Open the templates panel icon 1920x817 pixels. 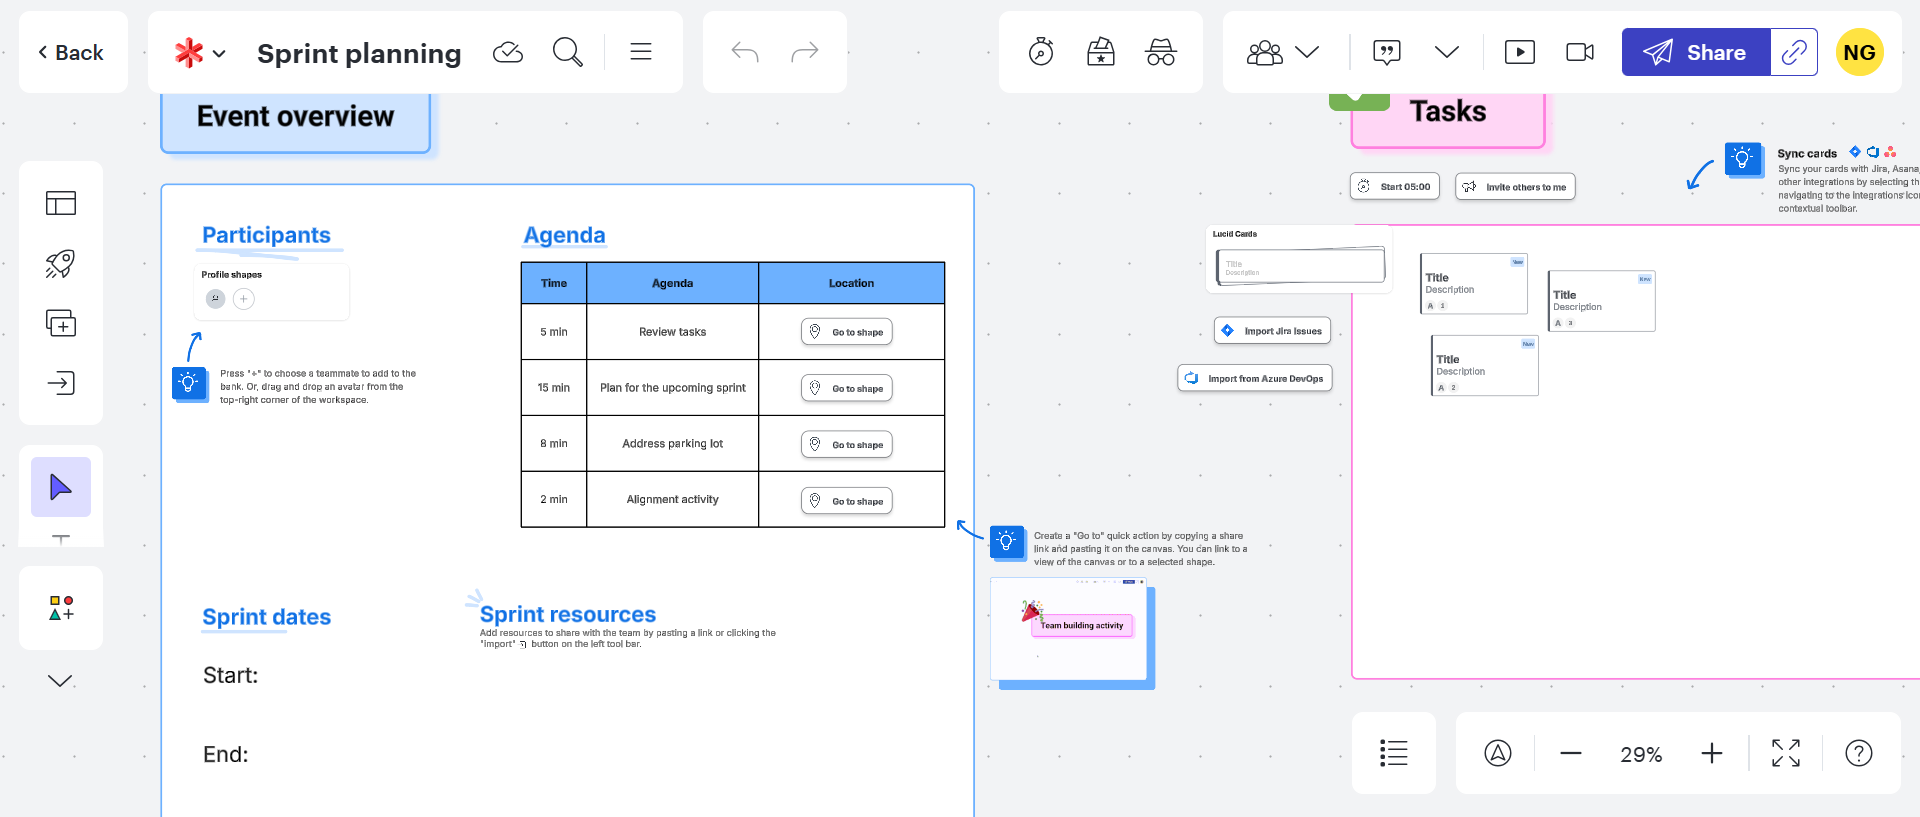[61, 203]
